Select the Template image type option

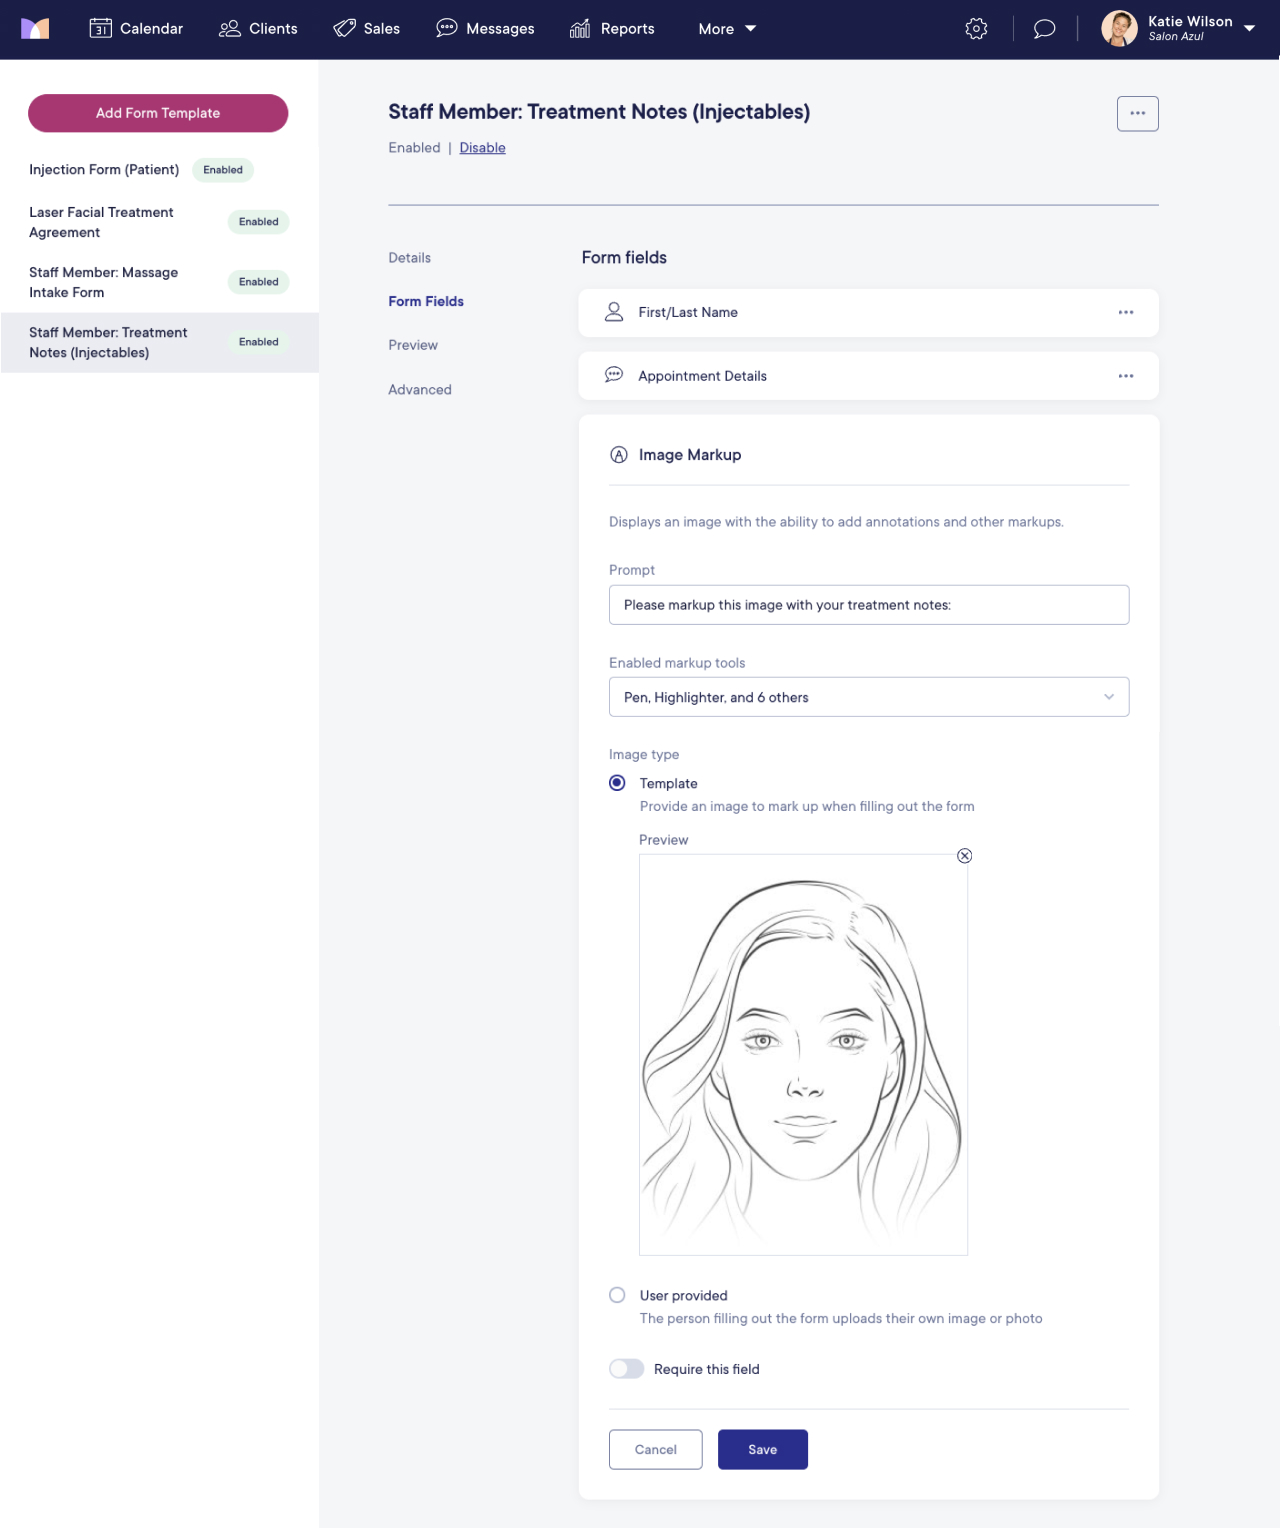coord(617,783)
